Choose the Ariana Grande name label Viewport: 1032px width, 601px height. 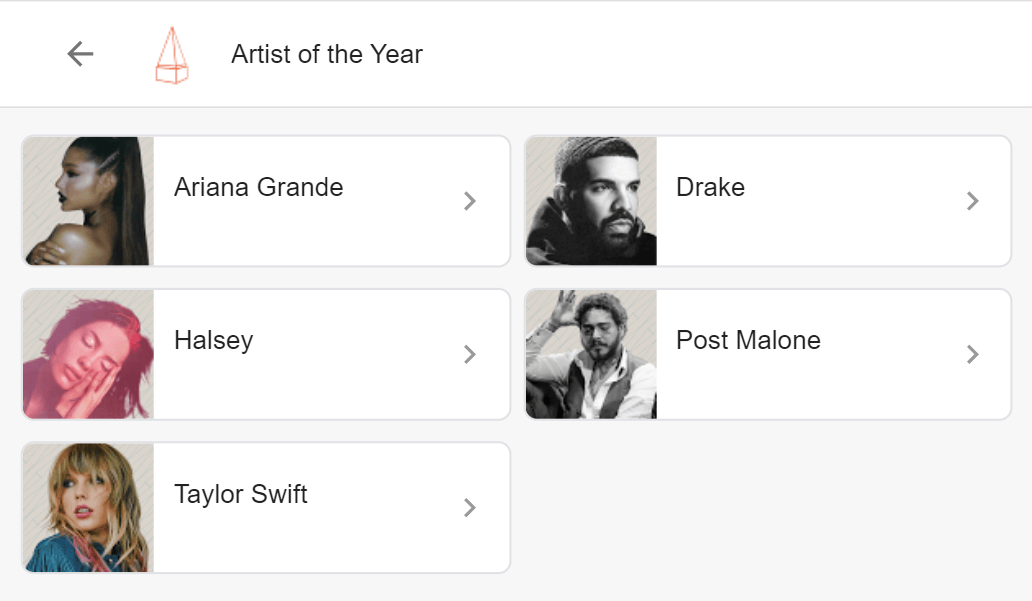click(x=258, y=188)
